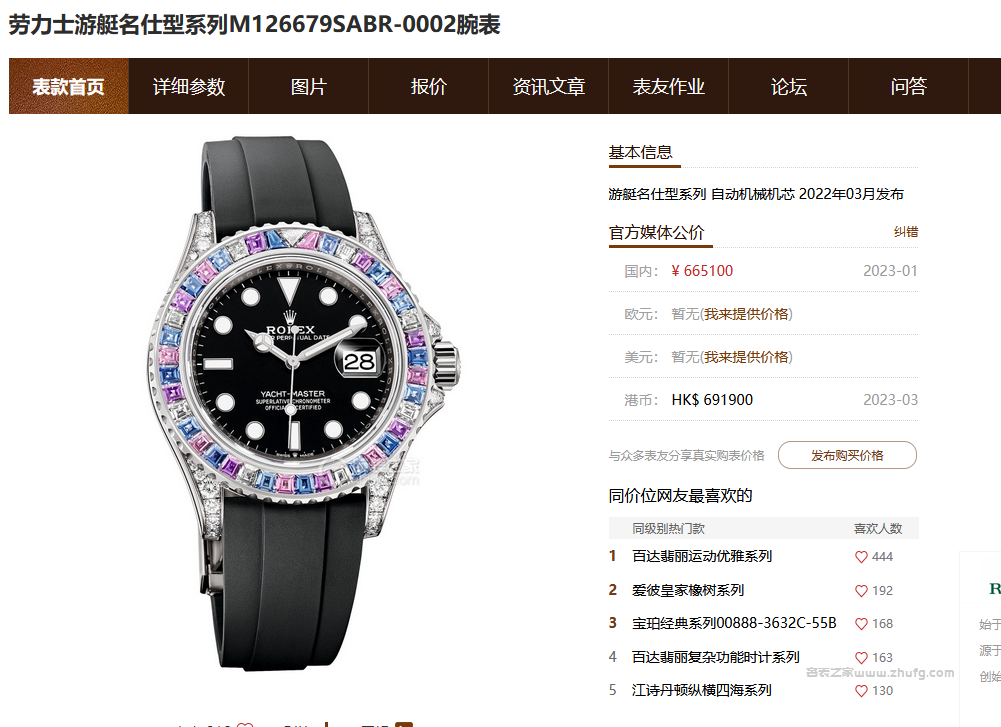
Task: Click 我来提供价格 link for 美元
Action: pyautogui.click(x=746, y=357)
